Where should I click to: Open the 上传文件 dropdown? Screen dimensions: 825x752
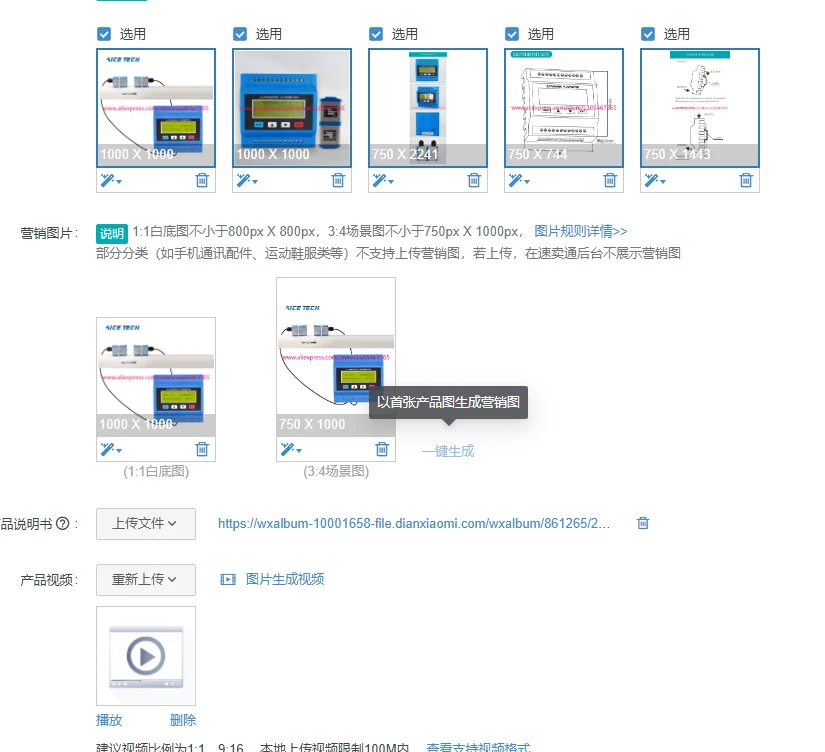pos(146,524)
